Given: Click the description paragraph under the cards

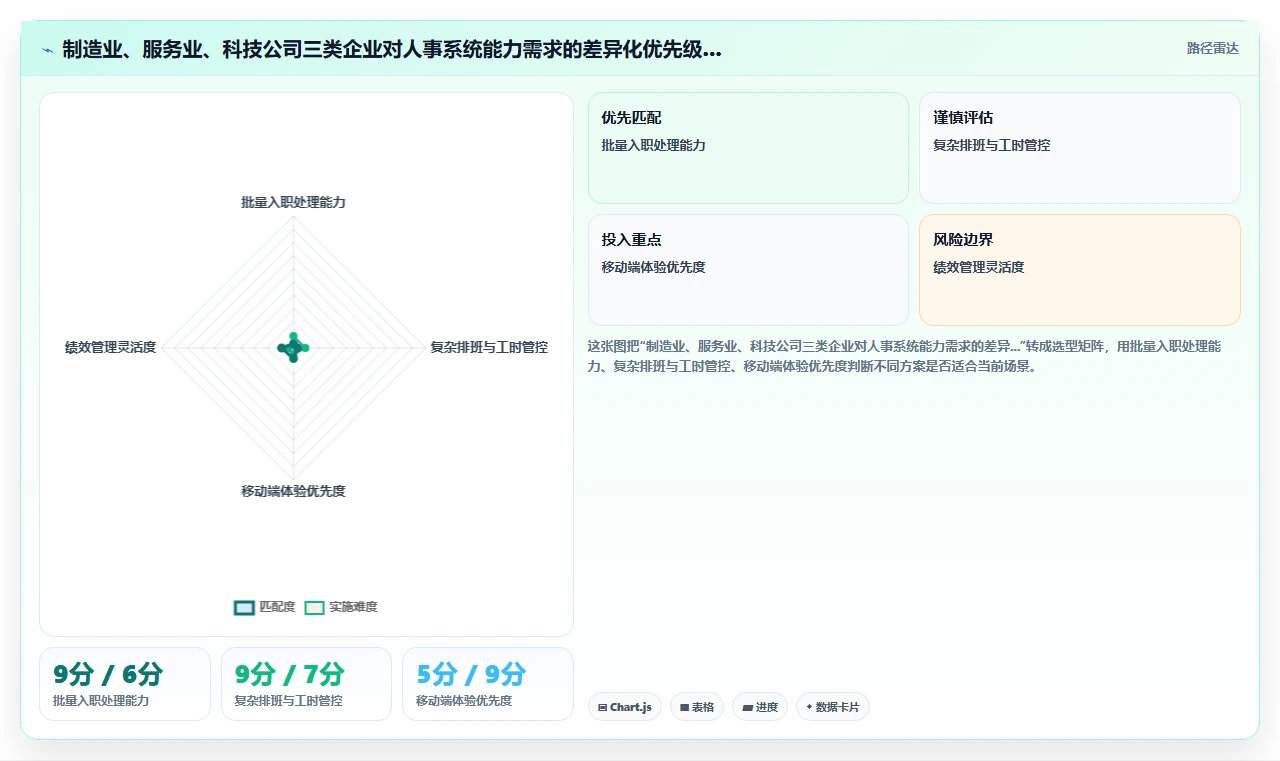Looking at the screenshot, I should coord(905,356).
